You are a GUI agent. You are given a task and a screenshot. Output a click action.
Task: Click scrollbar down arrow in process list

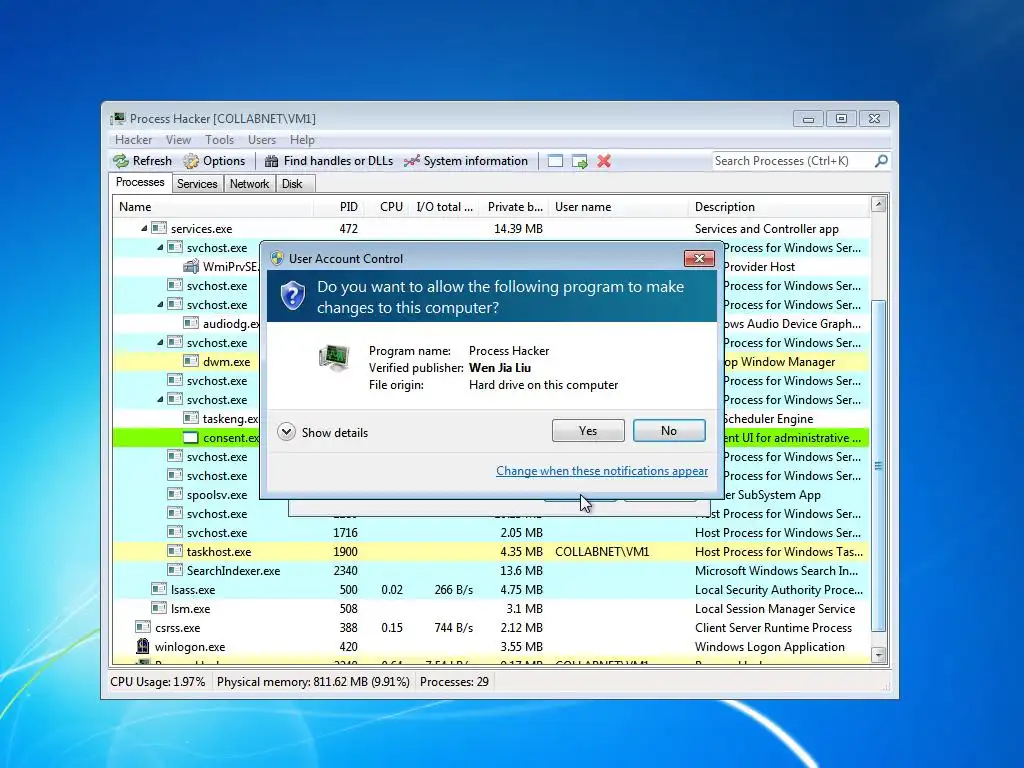878,654
